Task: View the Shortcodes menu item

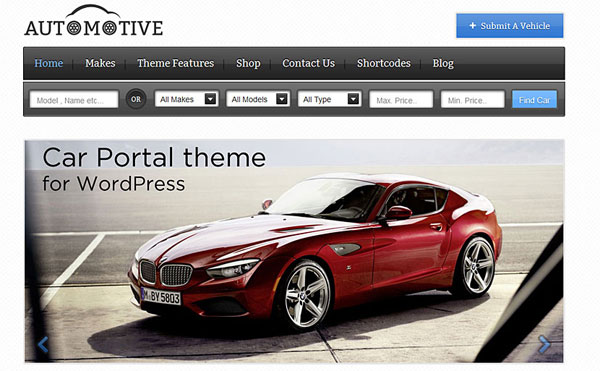Action: [384, 63]
